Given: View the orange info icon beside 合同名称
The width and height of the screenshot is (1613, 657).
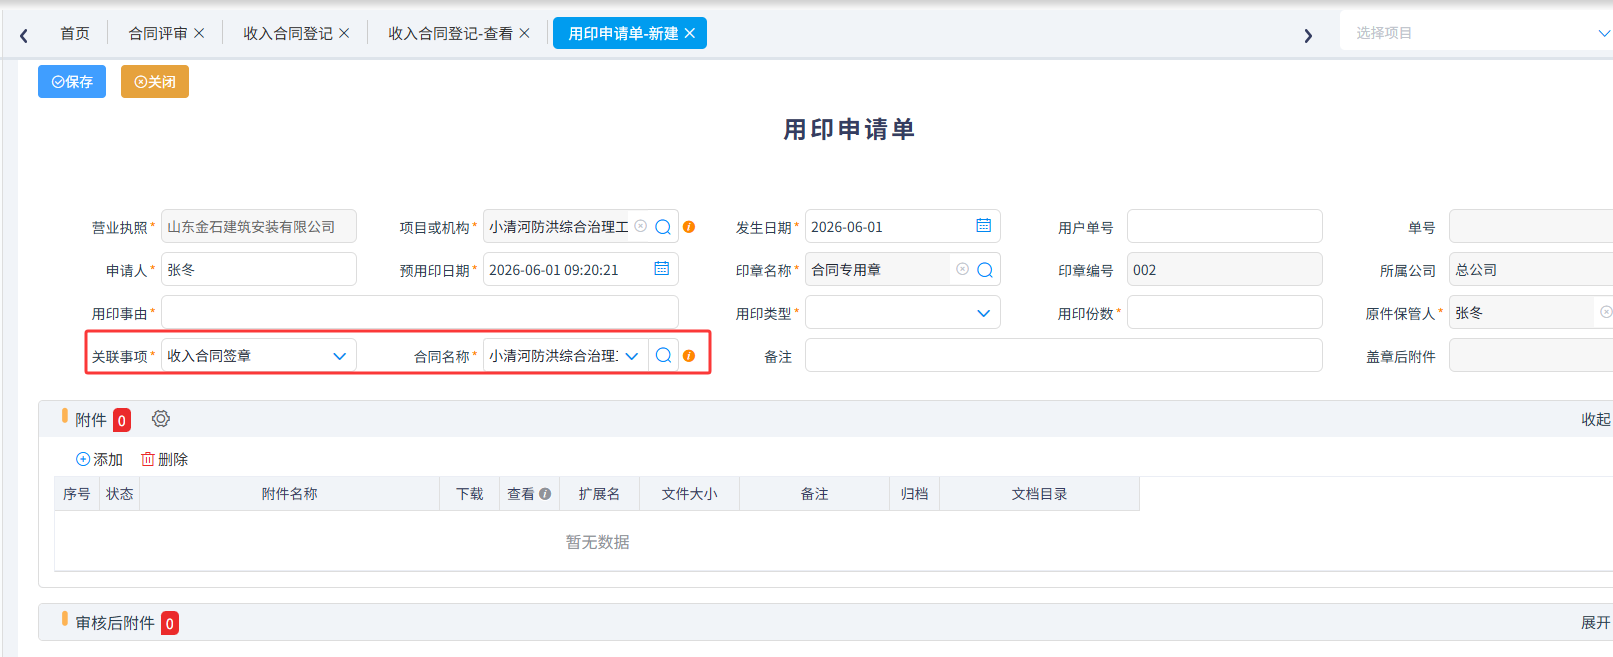Looking at the screenshot, I should pyautogui.click(x=689, y=356).
